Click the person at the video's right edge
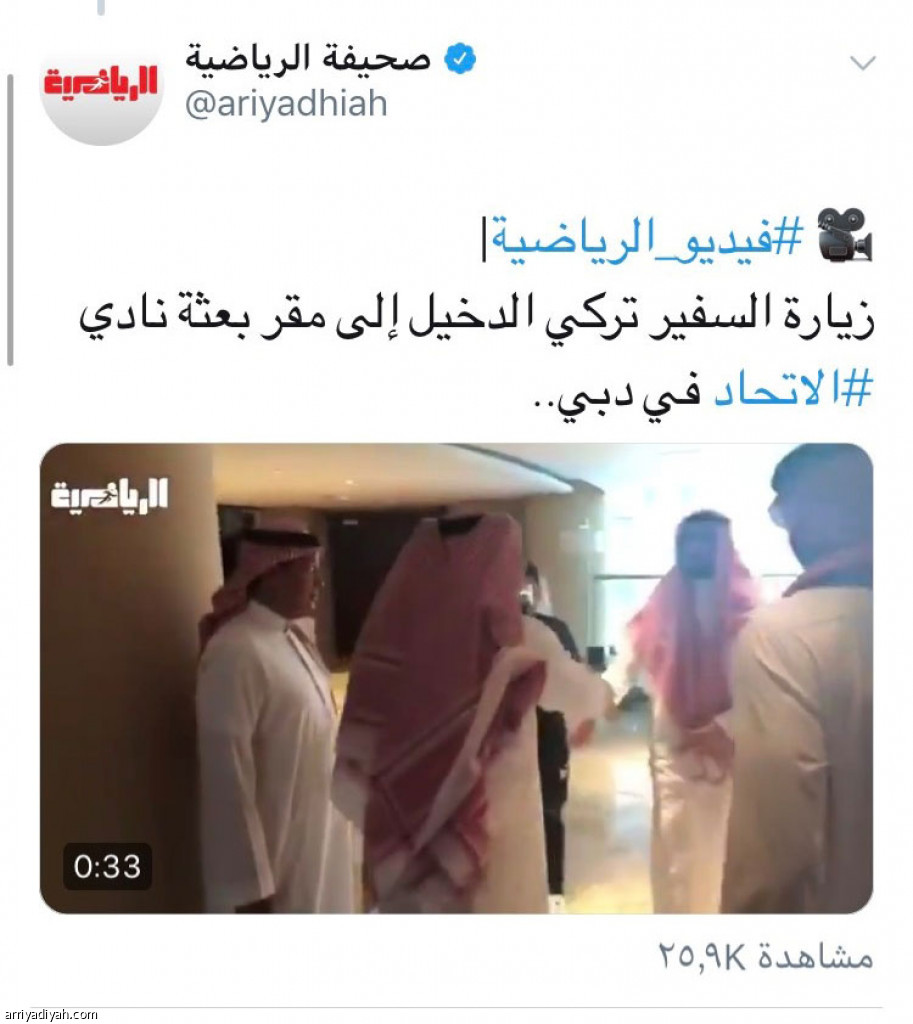The height and width of the screenshot is (1024, 913). [x=800, y=679]
